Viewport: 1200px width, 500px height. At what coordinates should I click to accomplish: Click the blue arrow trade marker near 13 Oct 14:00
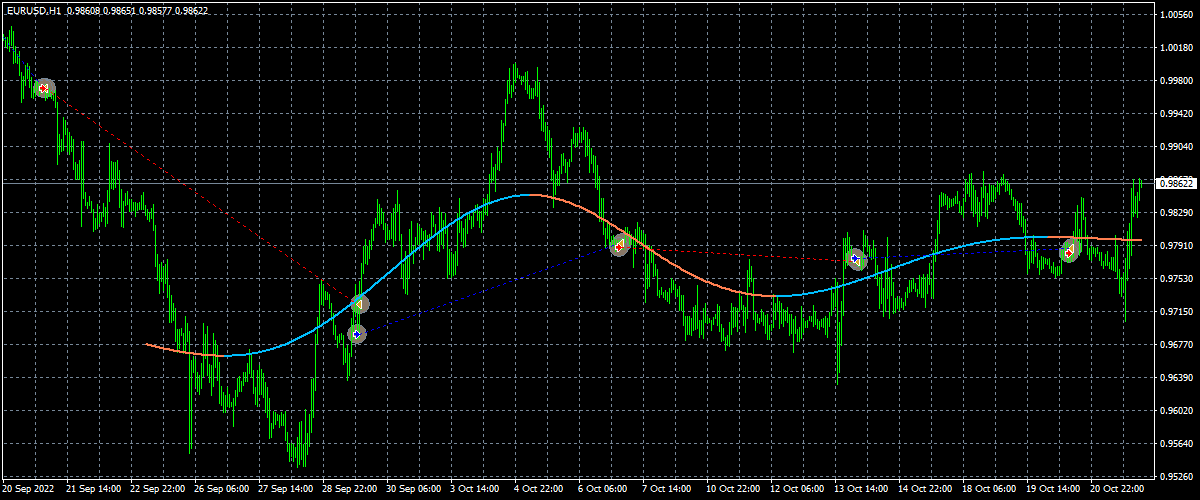pos(855,260)
